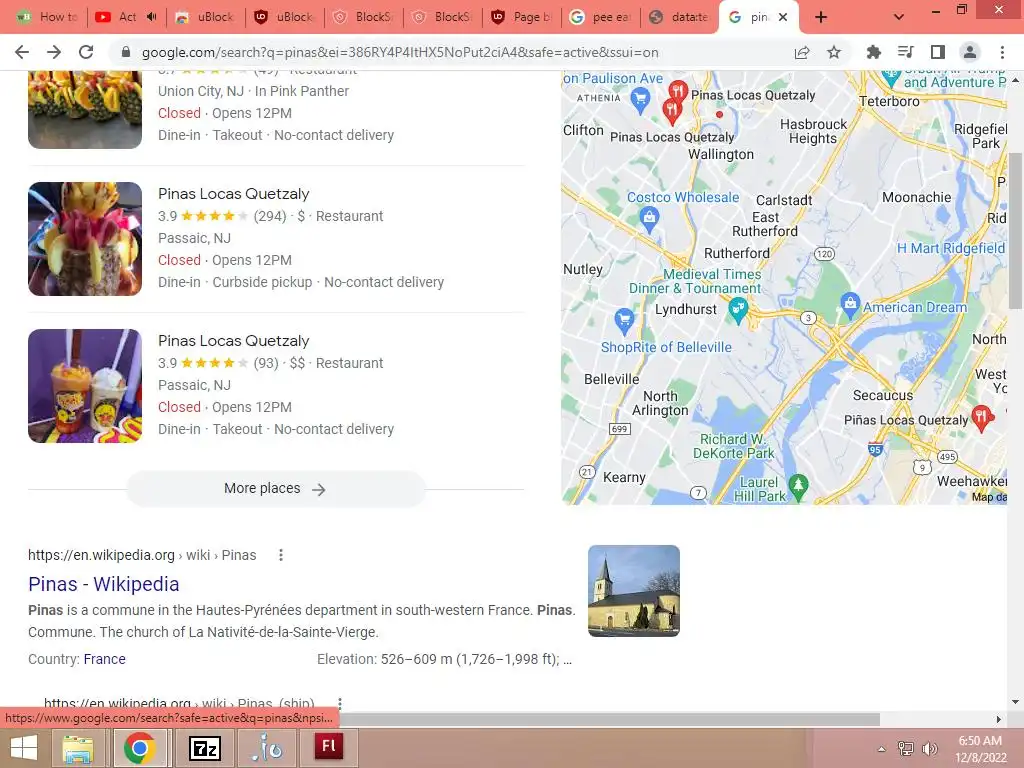Screen dimensions: 1024x768
Task: Switch to the YouTube 'Act' tab
Action: click(127, 17)
